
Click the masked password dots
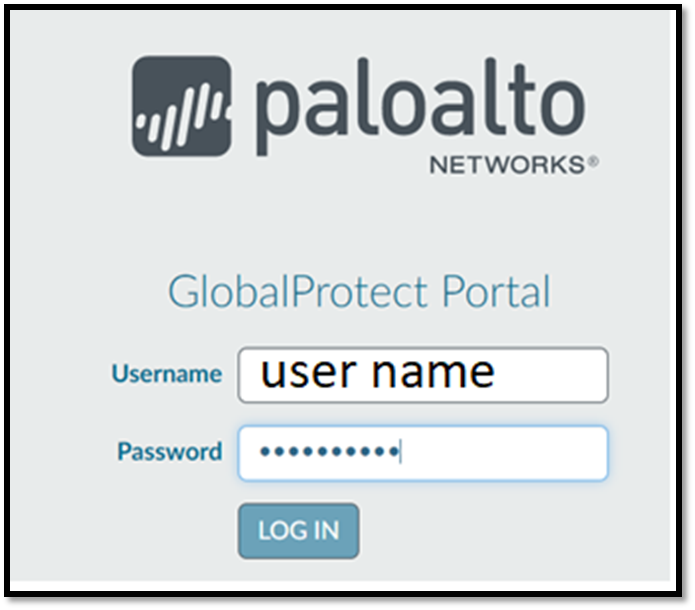pyautogui.click(x=329, y=452)
